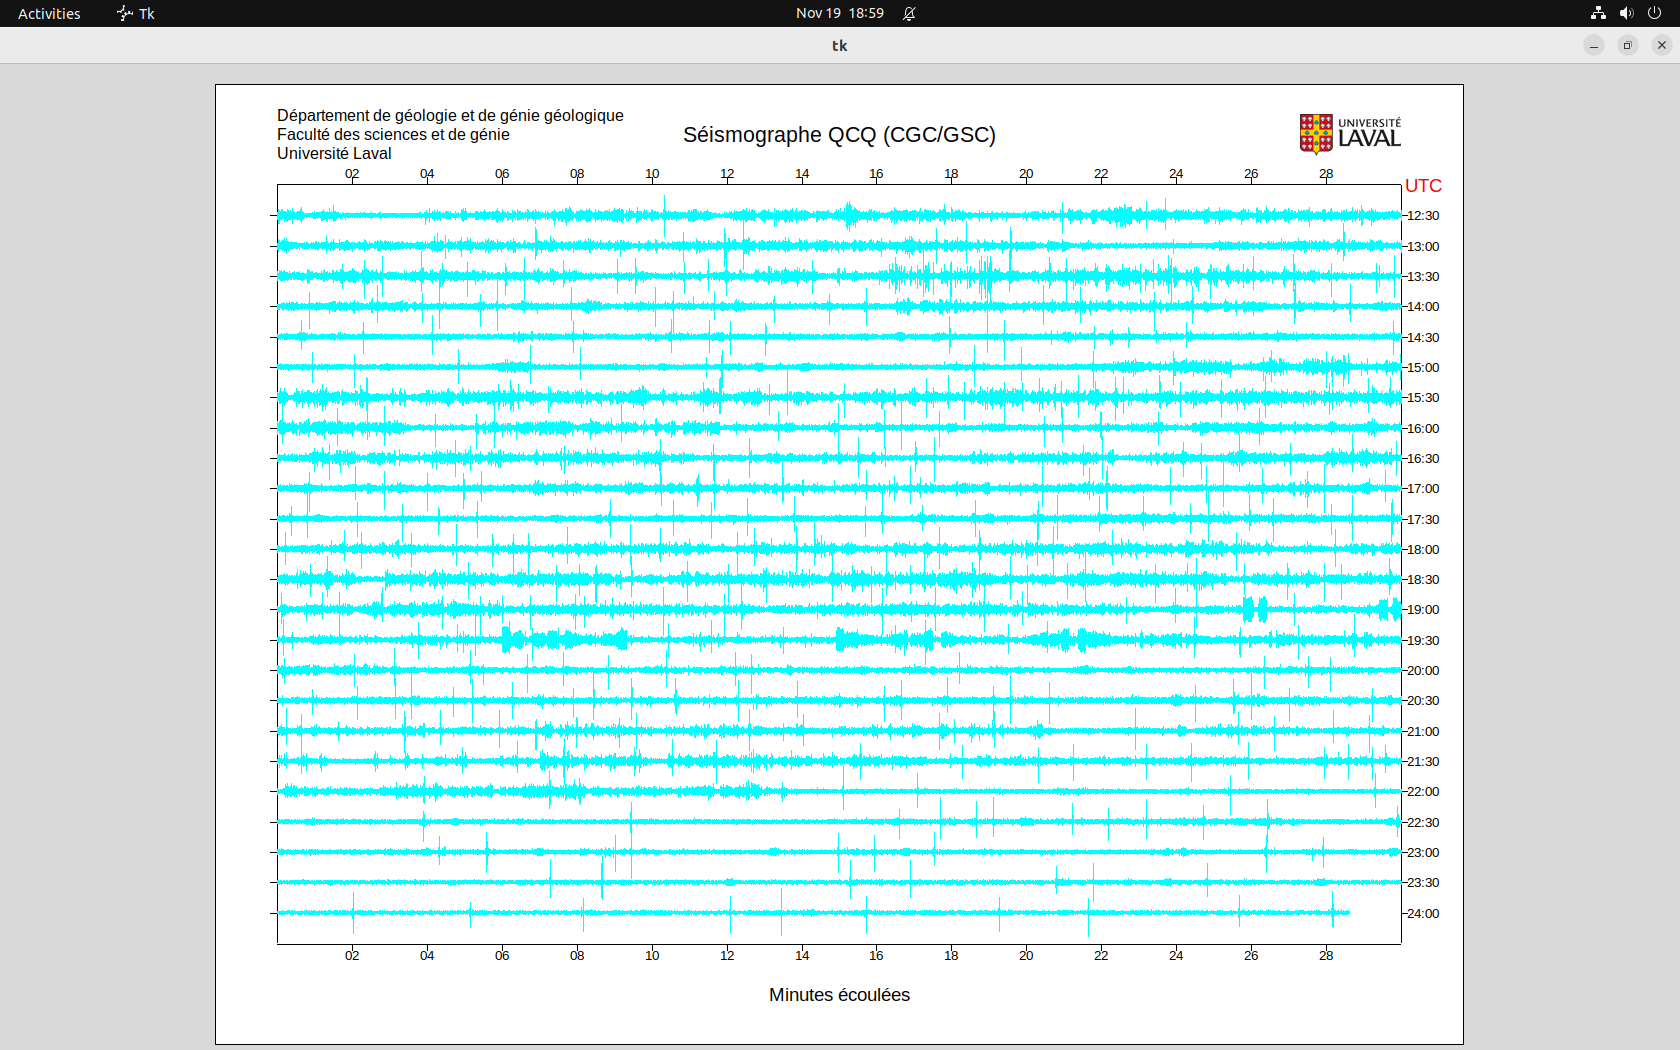Click the volume speaker icon

[1626, 13]
